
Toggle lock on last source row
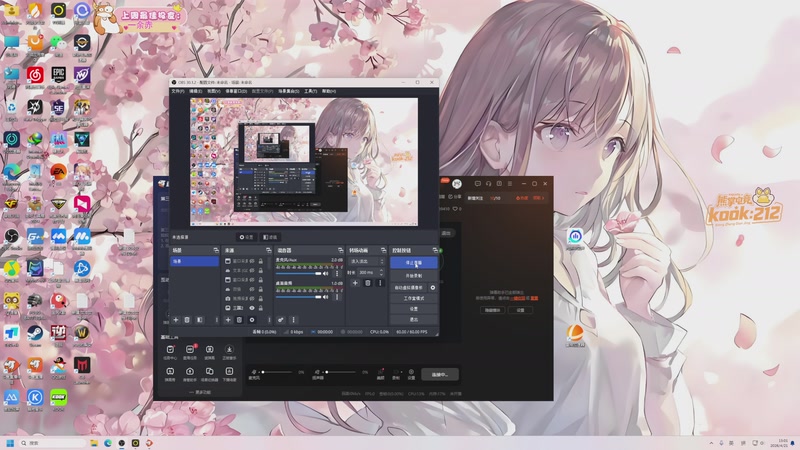(x=261, y=308)
